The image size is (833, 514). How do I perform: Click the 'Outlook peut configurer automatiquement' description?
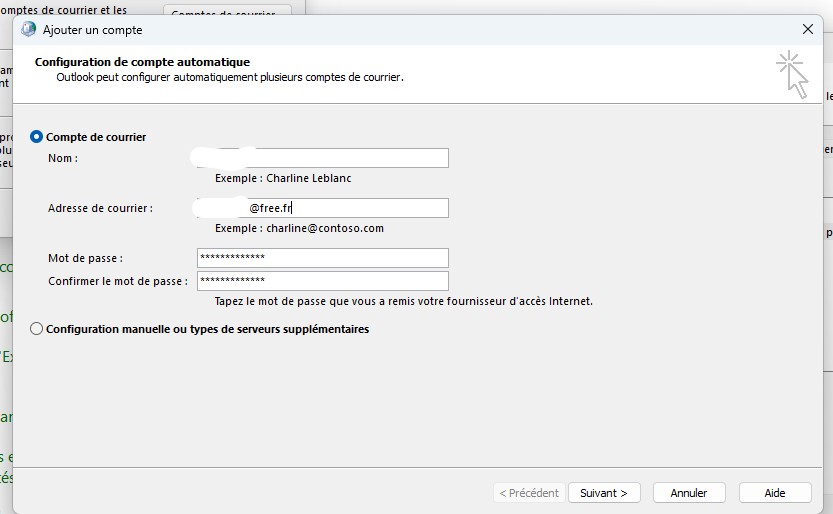pos(230,78)
